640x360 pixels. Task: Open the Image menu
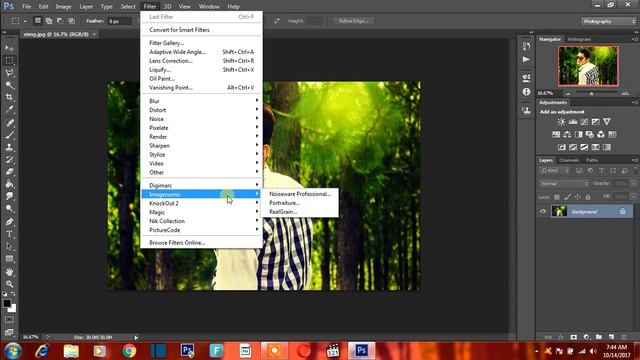pos(63,7)
